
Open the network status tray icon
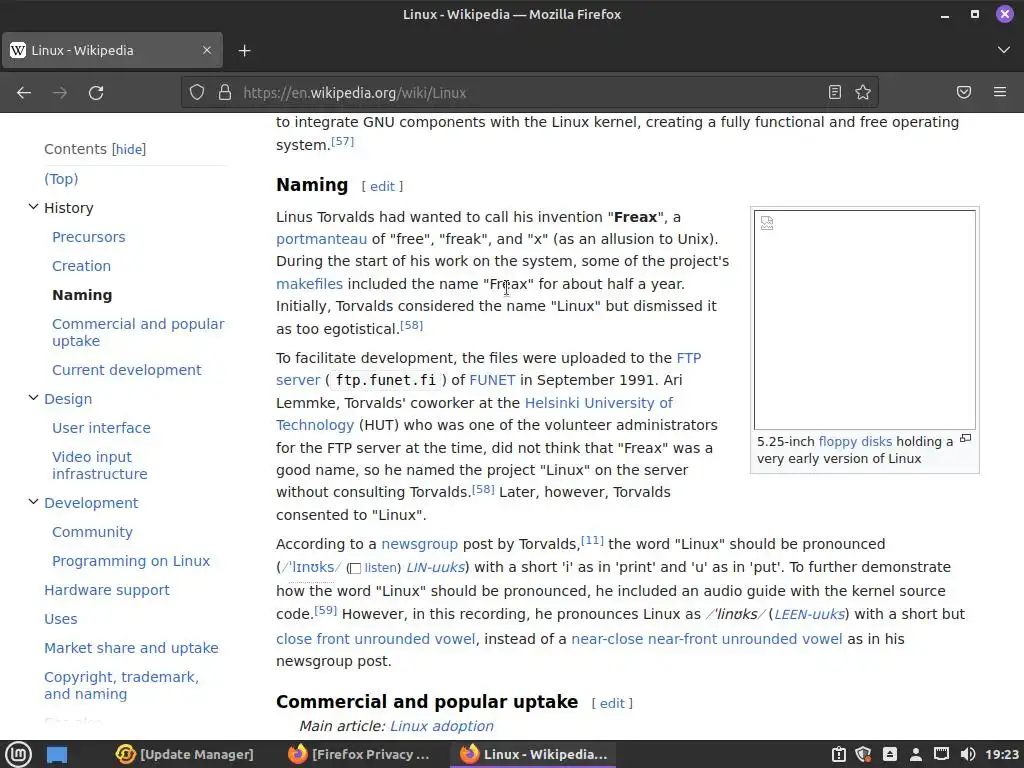tap(941, 754)
